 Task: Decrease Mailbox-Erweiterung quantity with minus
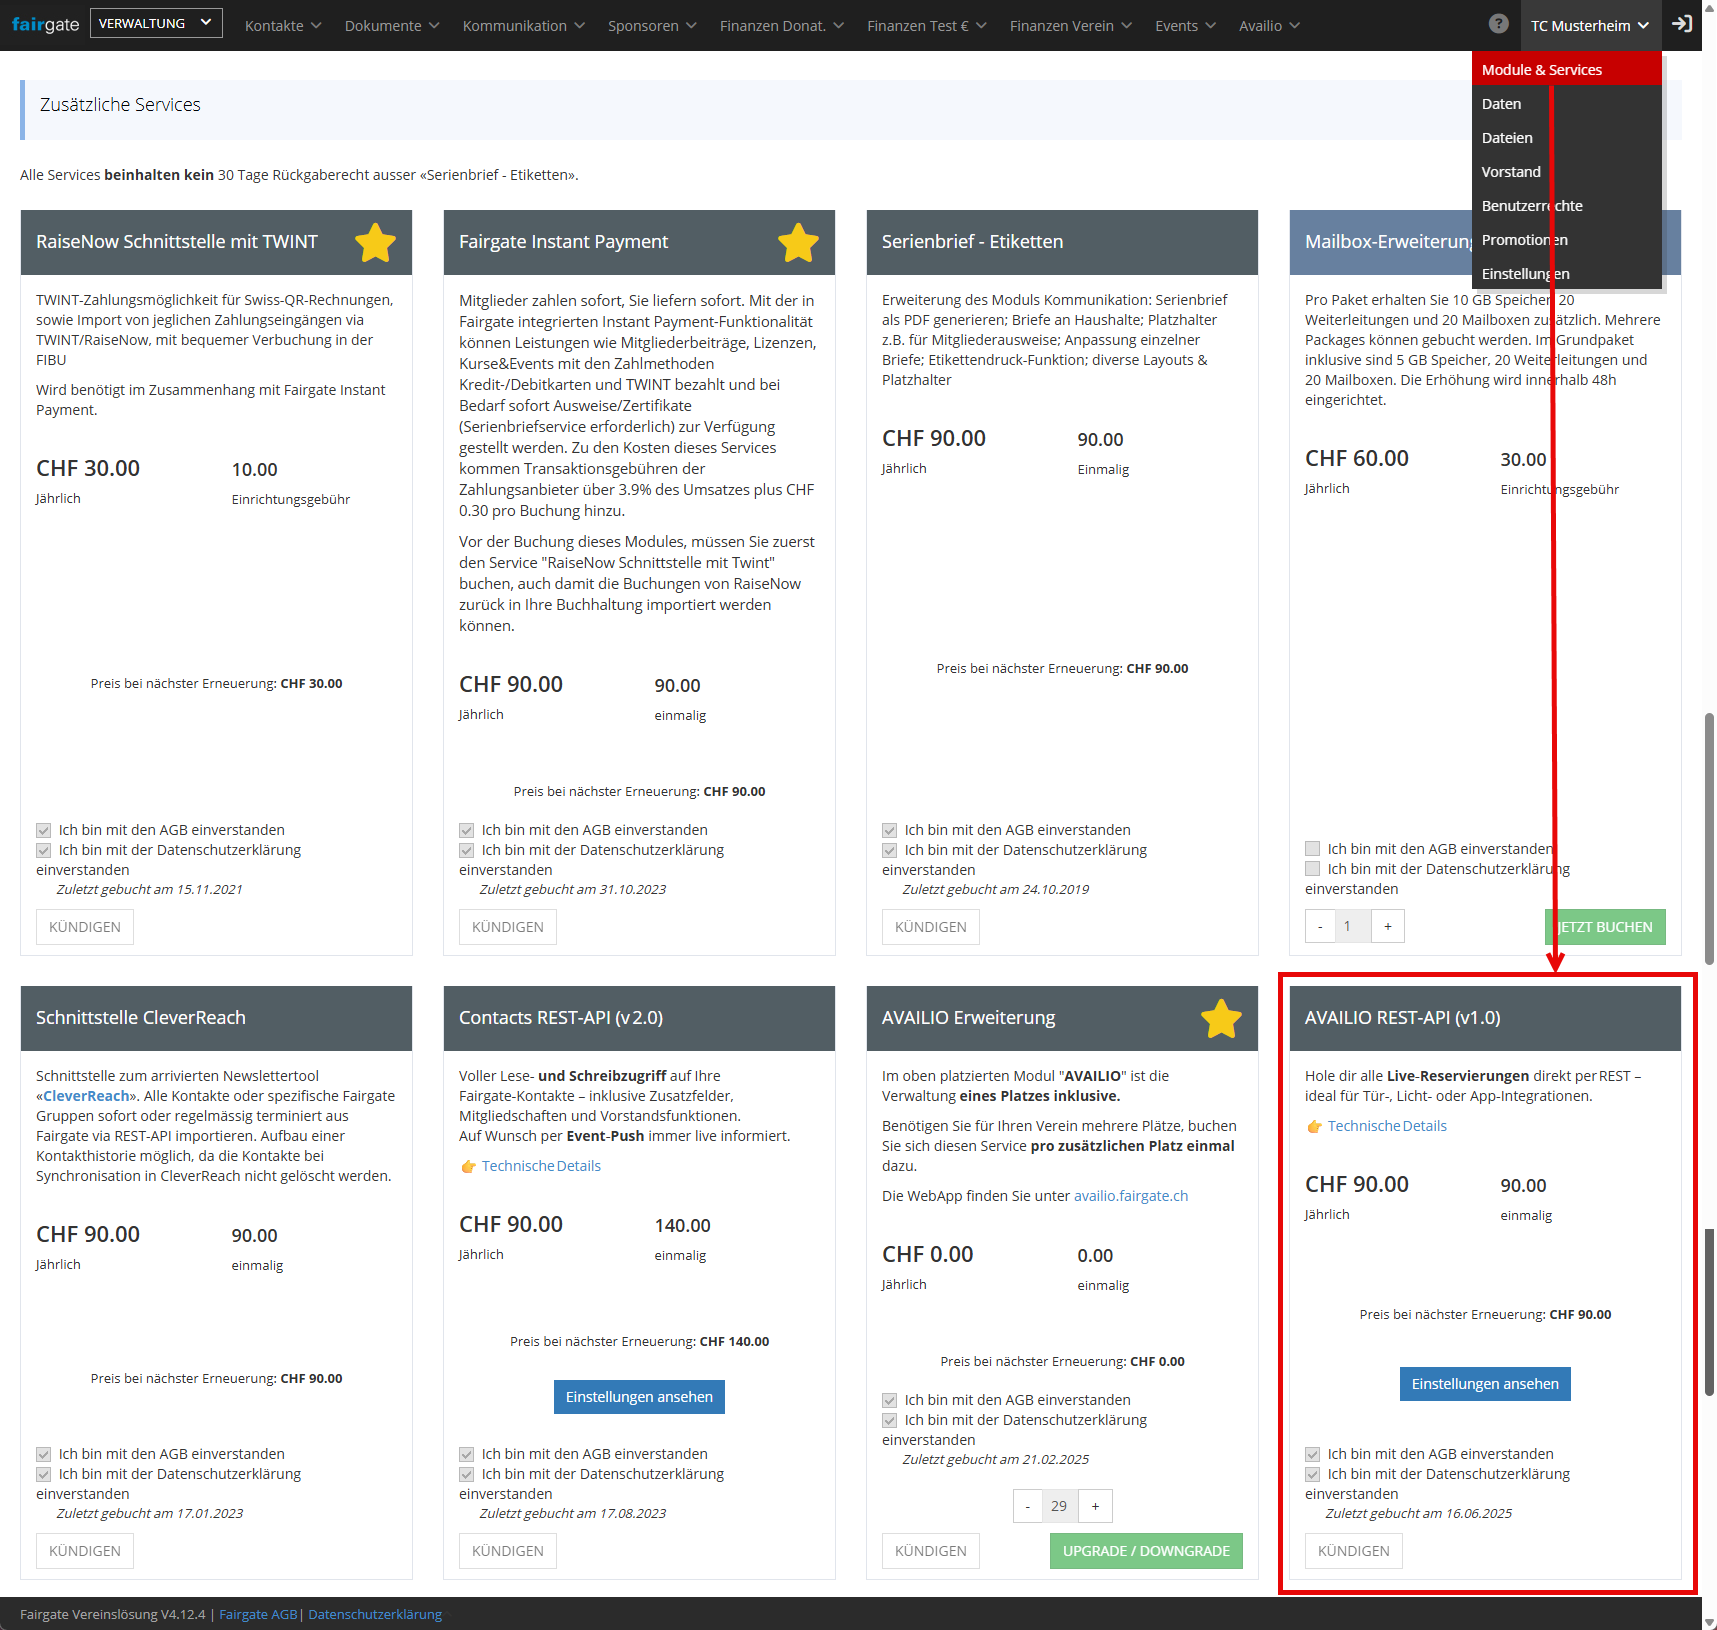click(x=1320, y=926)
